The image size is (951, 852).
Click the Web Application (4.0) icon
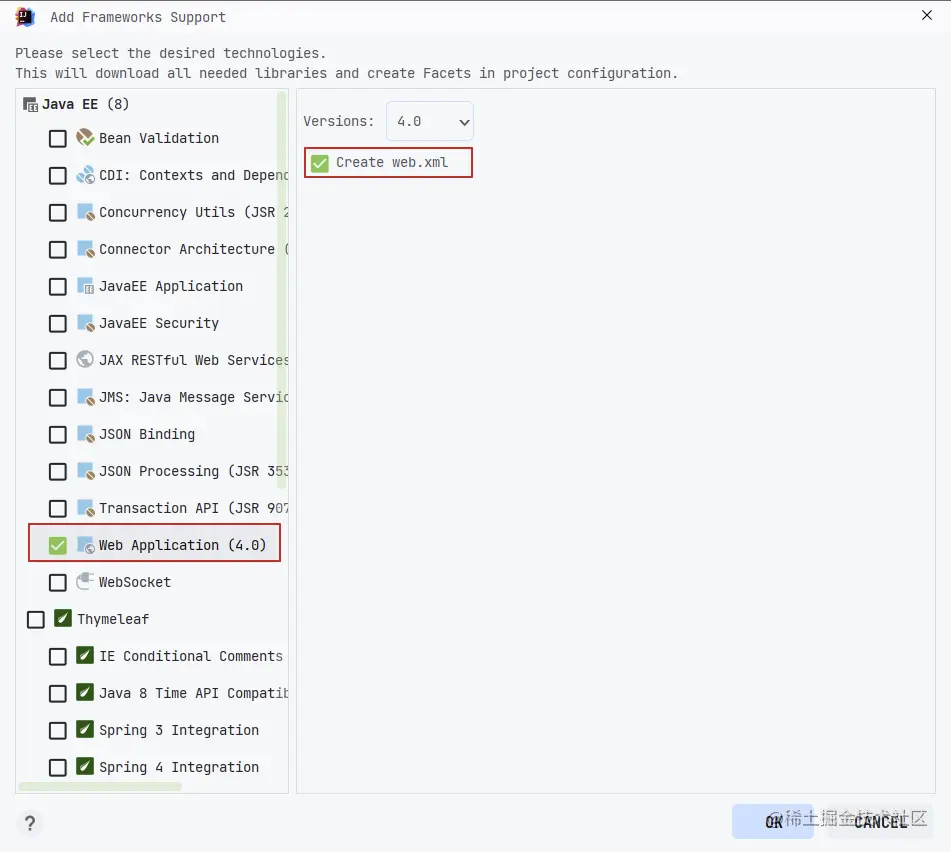[x=85, y=545]
